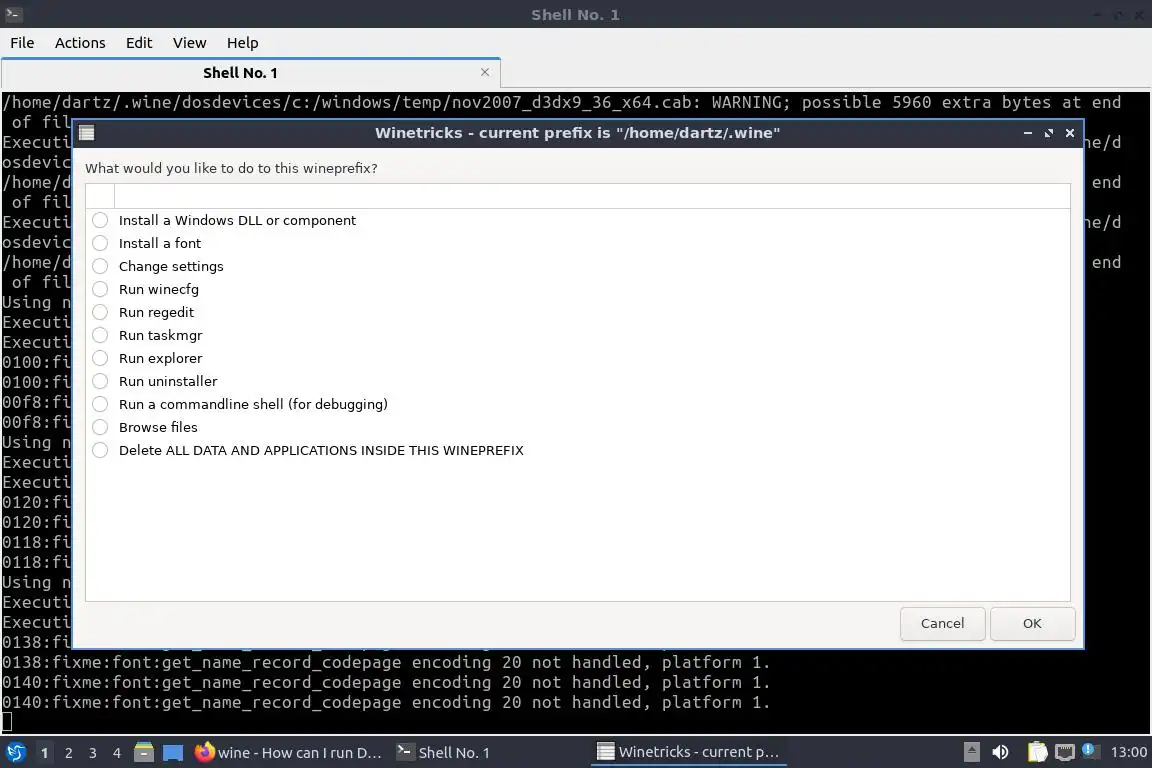The image size is (1152, 768).
Task: Select 'Install a Windows DLL or component' radio
Action: (x=100, y=220)
